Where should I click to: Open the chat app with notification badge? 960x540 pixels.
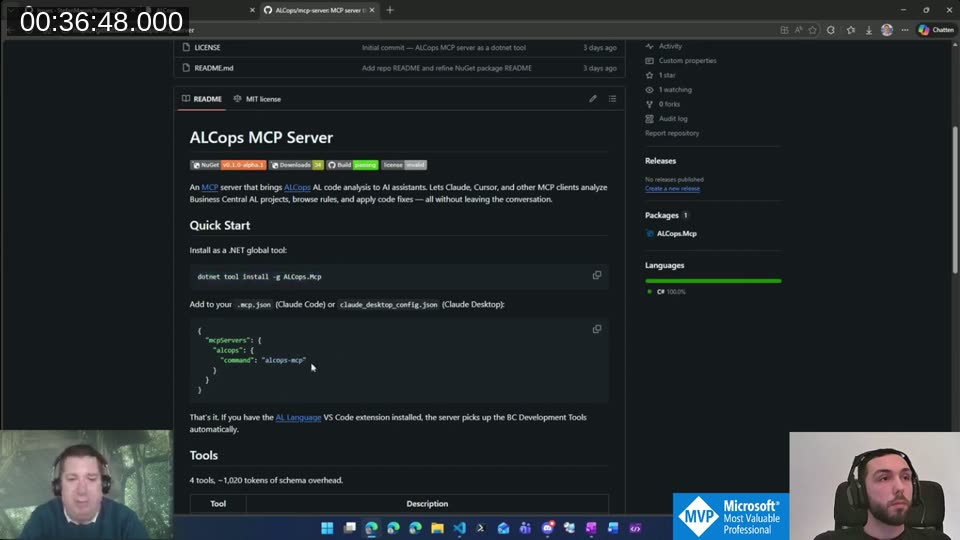[x=547, y=528]
